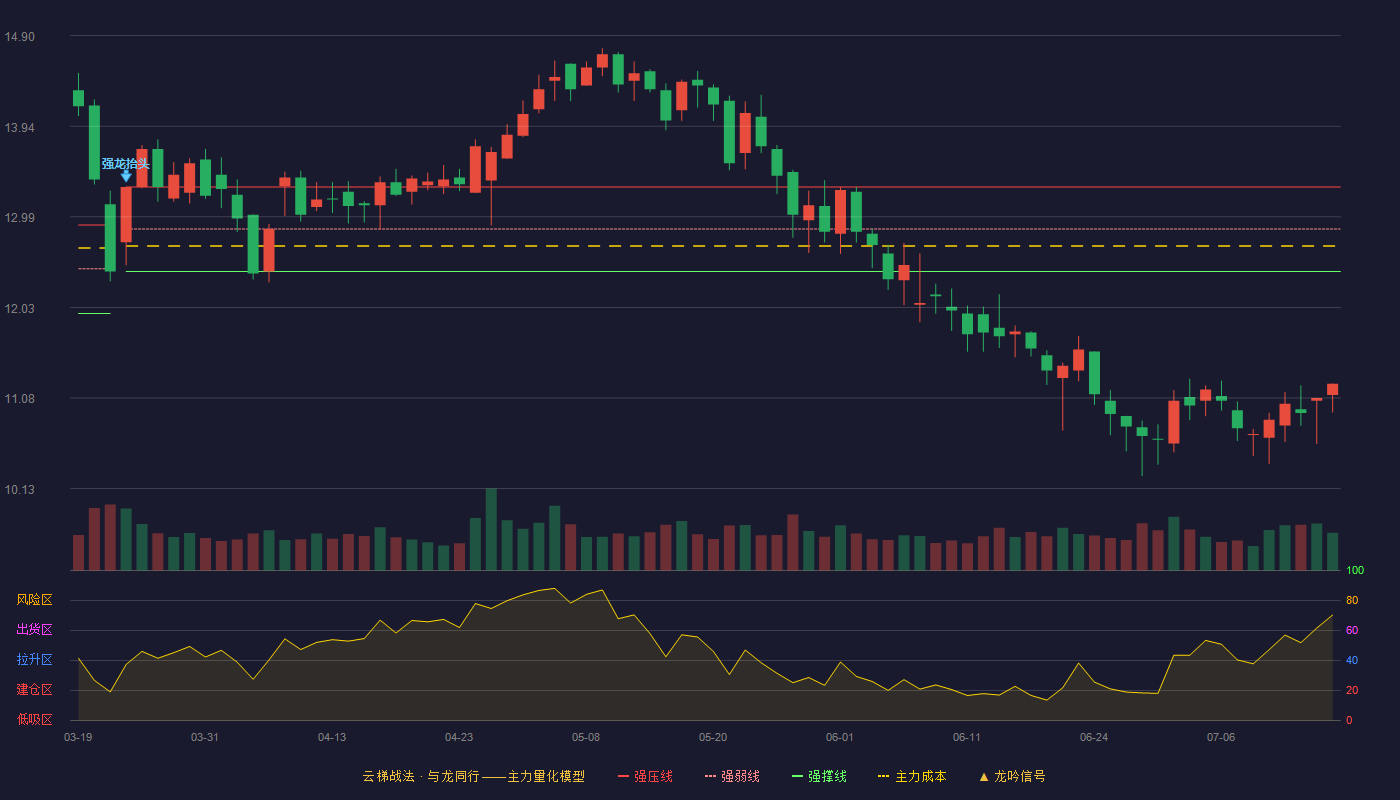
Task: Click the 03-19 date axis label
Action: (x=78, y=737)
